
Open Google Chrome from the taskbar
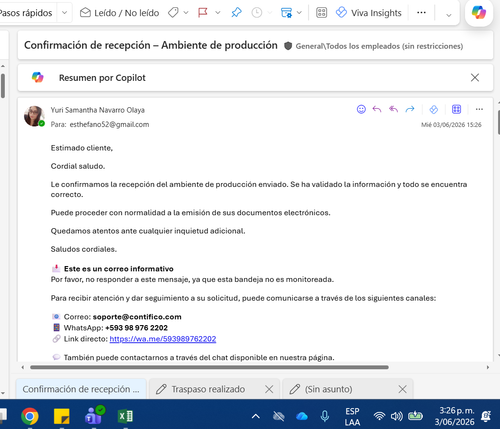pyautogui.click(x=30, y=416)
